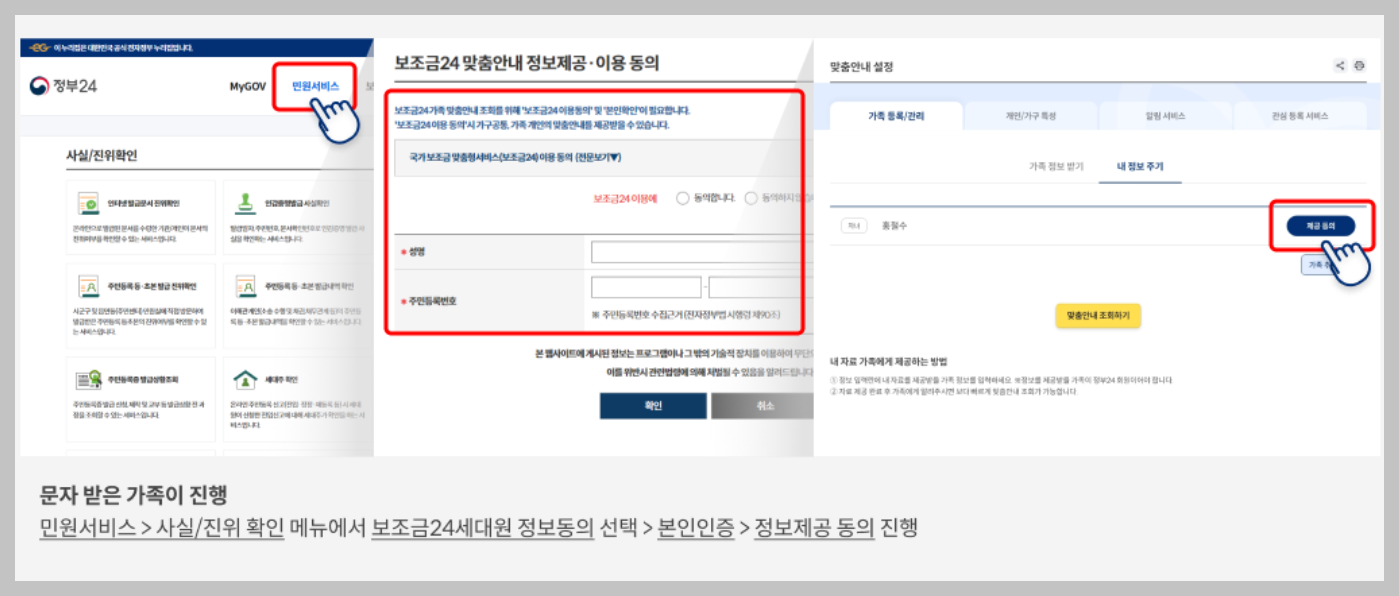Click the 맞춤안내 조회하기 button
Screen dimensions: 1399x596
pos(1098,316)
